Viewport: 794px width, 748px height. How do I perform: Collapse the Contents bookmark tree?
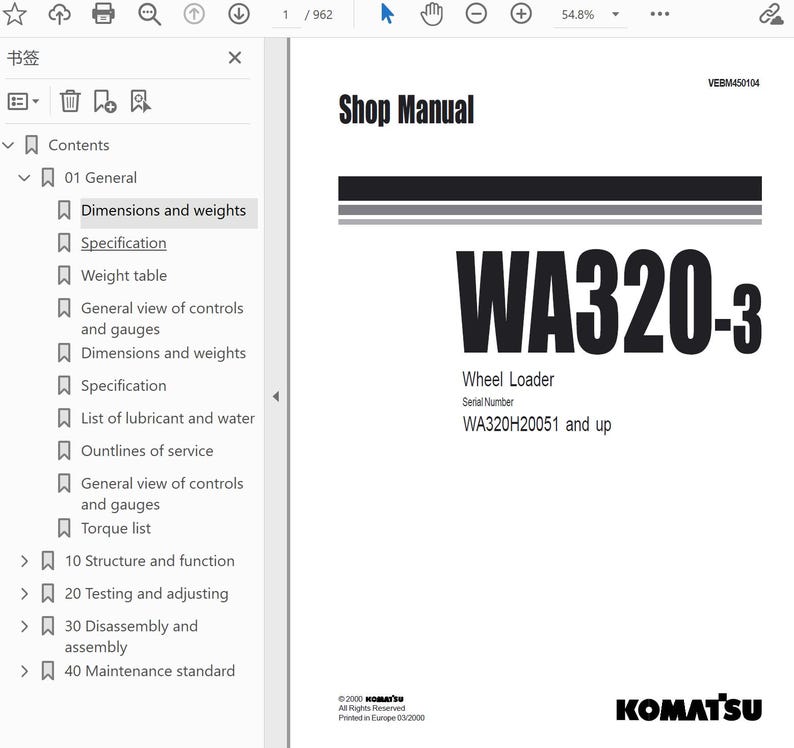click(8, 145)
